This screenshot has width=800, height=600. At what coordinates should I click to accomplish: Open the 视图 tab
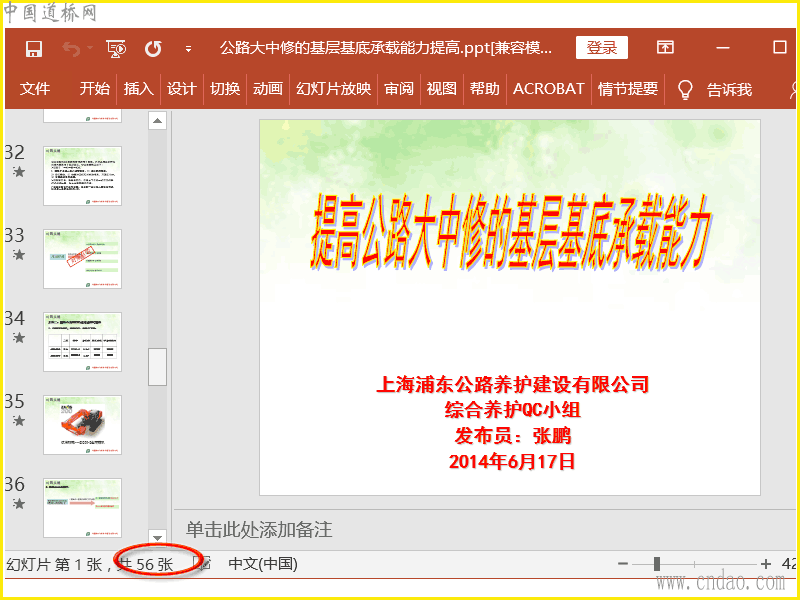441,89
